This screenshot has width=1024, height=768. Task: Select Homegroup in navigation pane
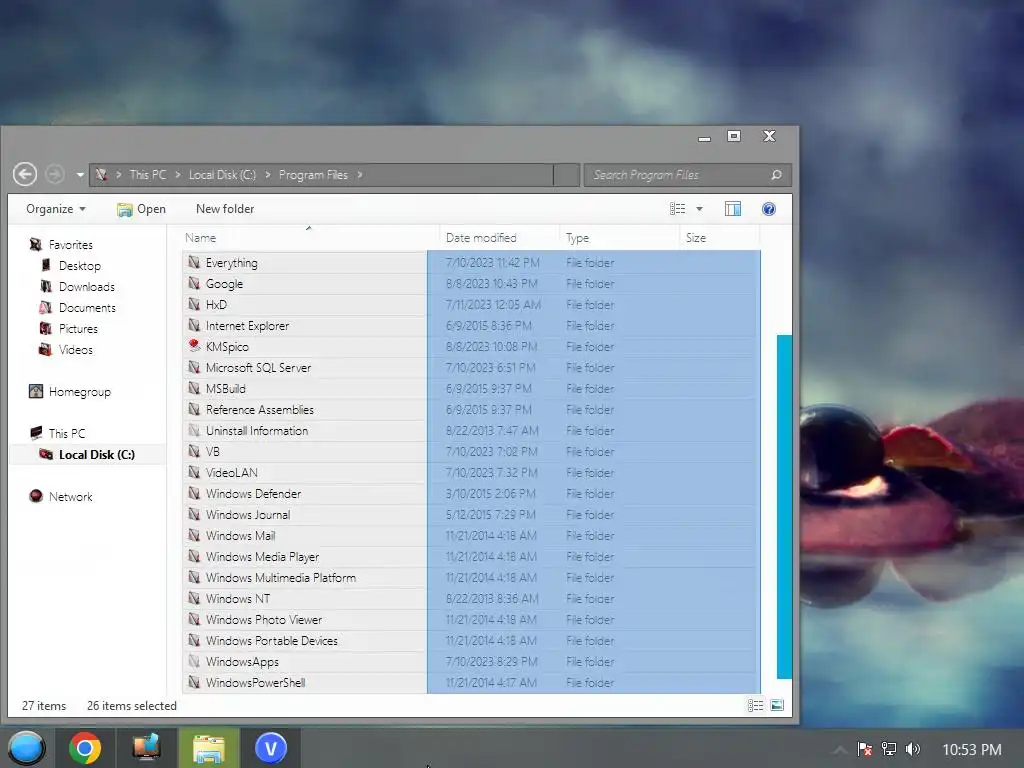tap(80, 392)
